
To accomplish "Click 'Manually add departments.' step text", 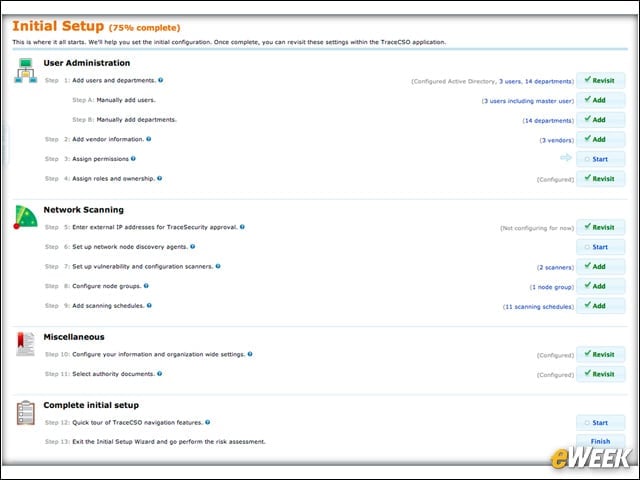I will (x=136, y=120).
